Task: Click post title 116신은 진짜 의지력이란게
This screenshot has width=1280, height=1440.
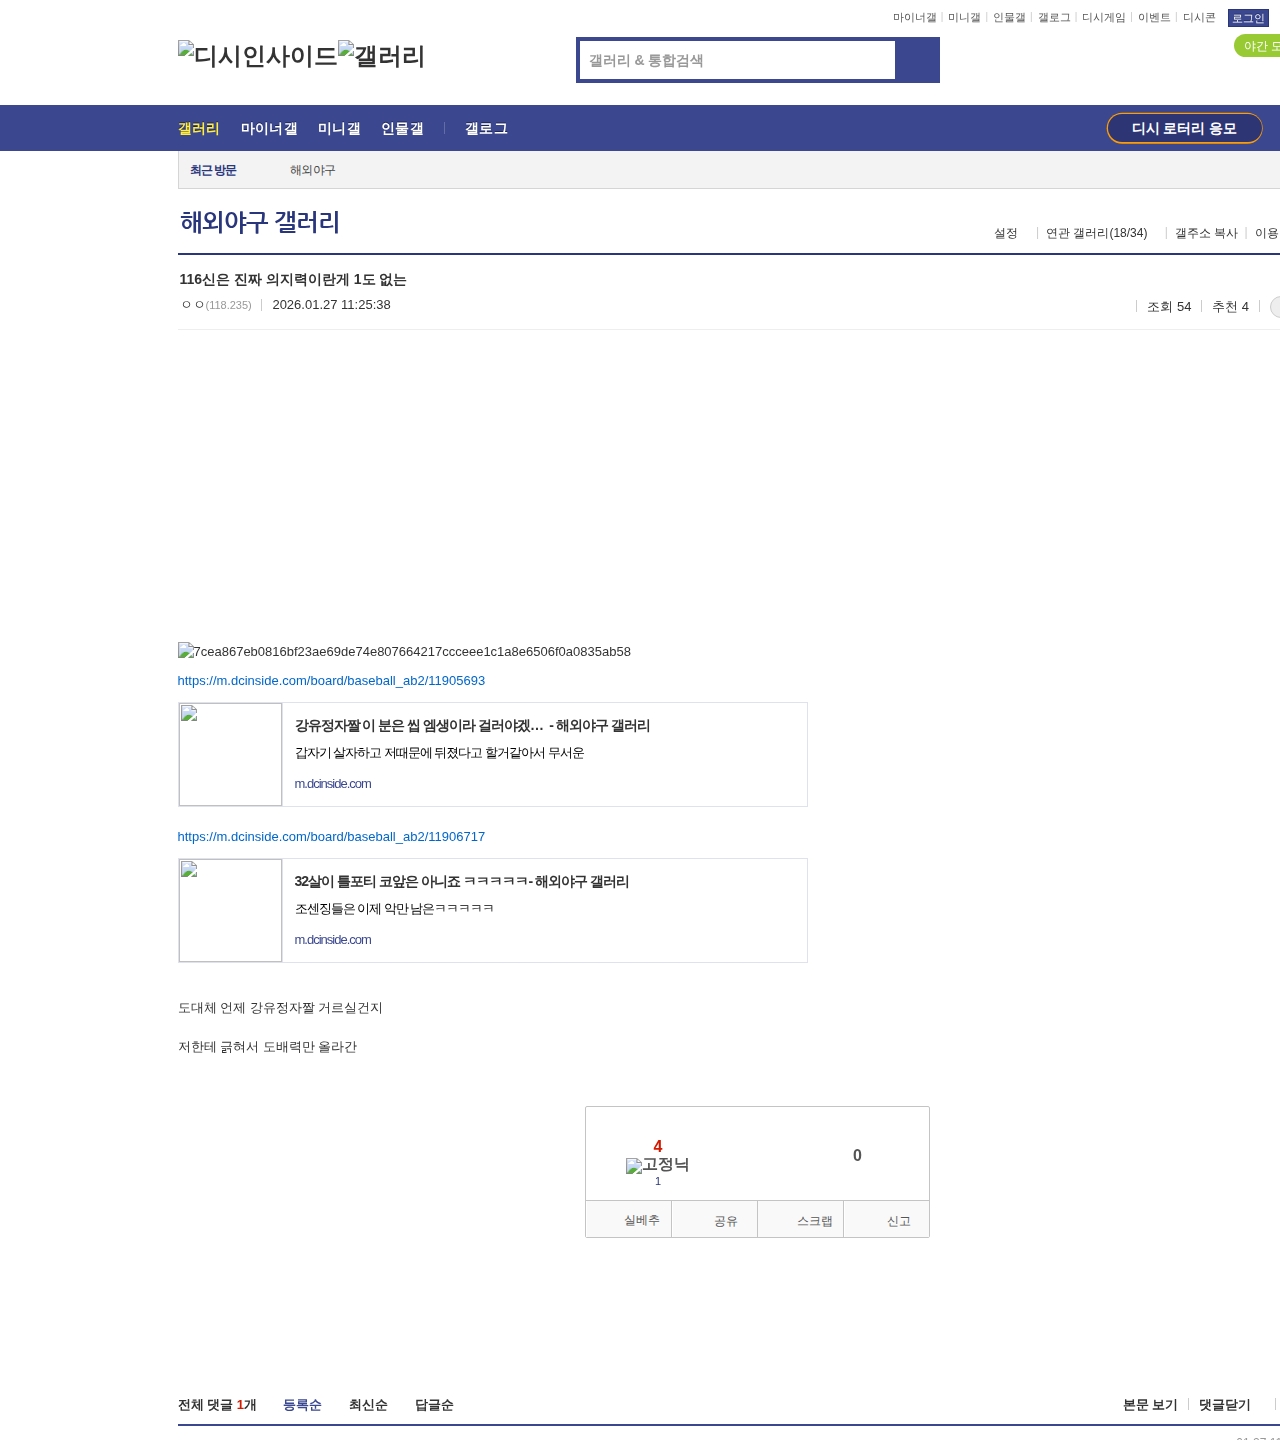Action: tap(293, 280)
